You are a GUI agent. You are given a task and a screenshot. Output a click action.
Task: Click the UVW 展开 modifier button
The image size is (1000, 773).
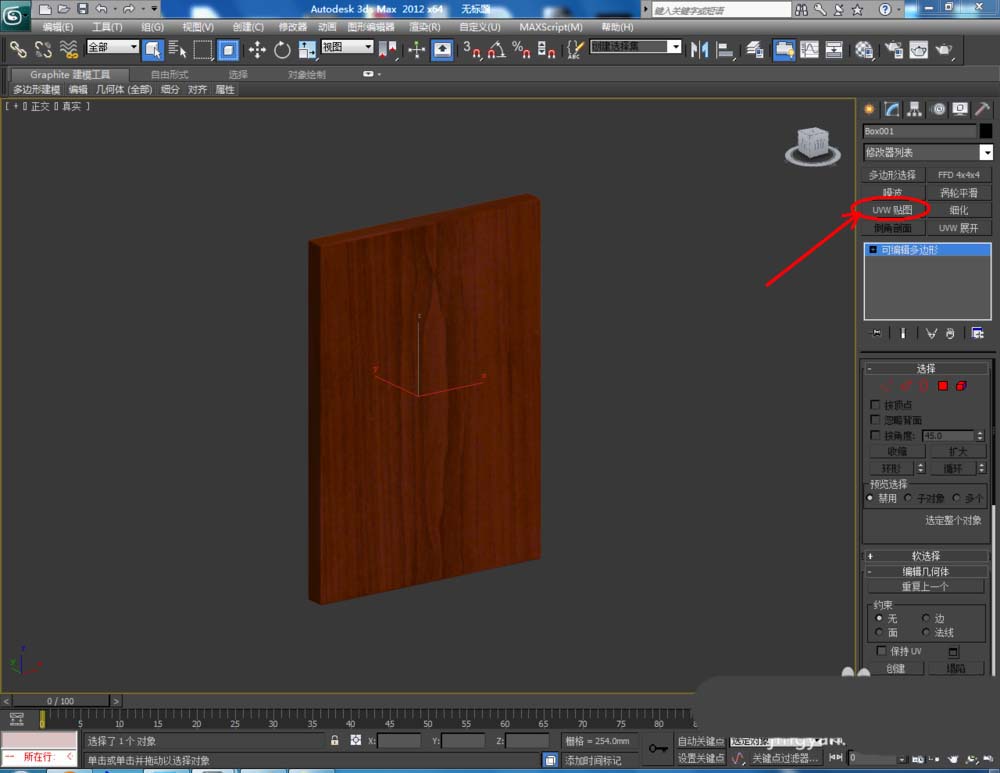point(959,228)
